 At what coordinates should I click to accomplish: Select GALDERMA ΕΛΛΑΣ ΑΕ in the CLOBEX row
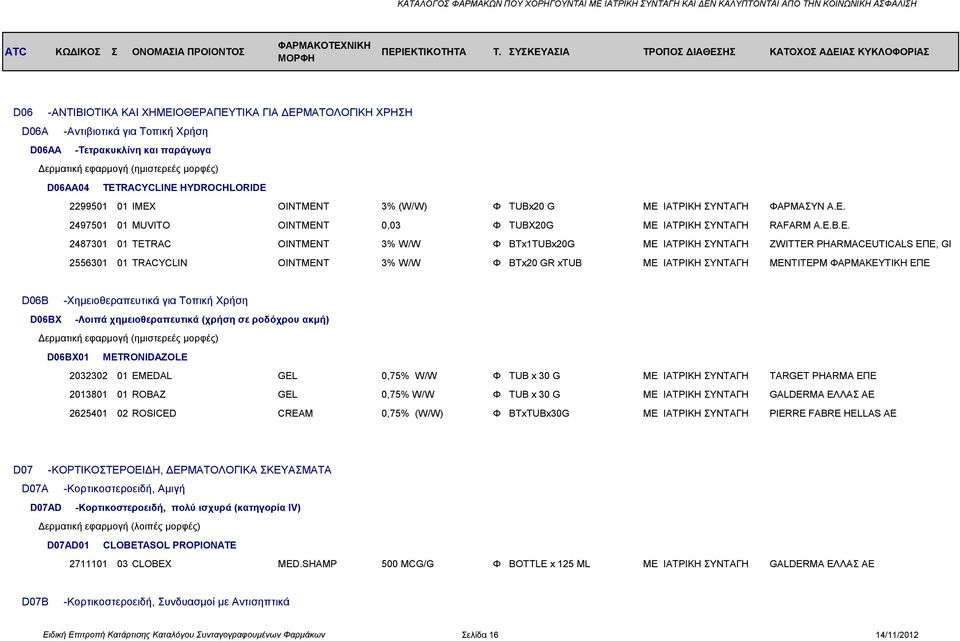pyautogui.click(x=822, y=564)
